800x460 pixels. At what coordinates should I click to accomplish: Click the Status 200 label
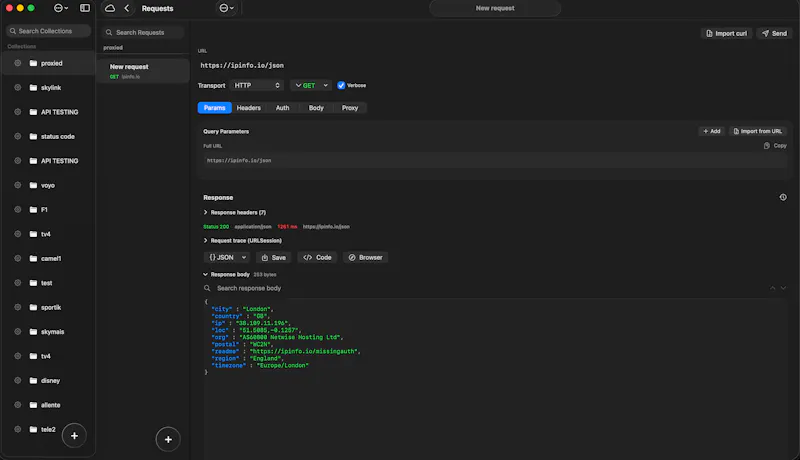coord(216,227)
